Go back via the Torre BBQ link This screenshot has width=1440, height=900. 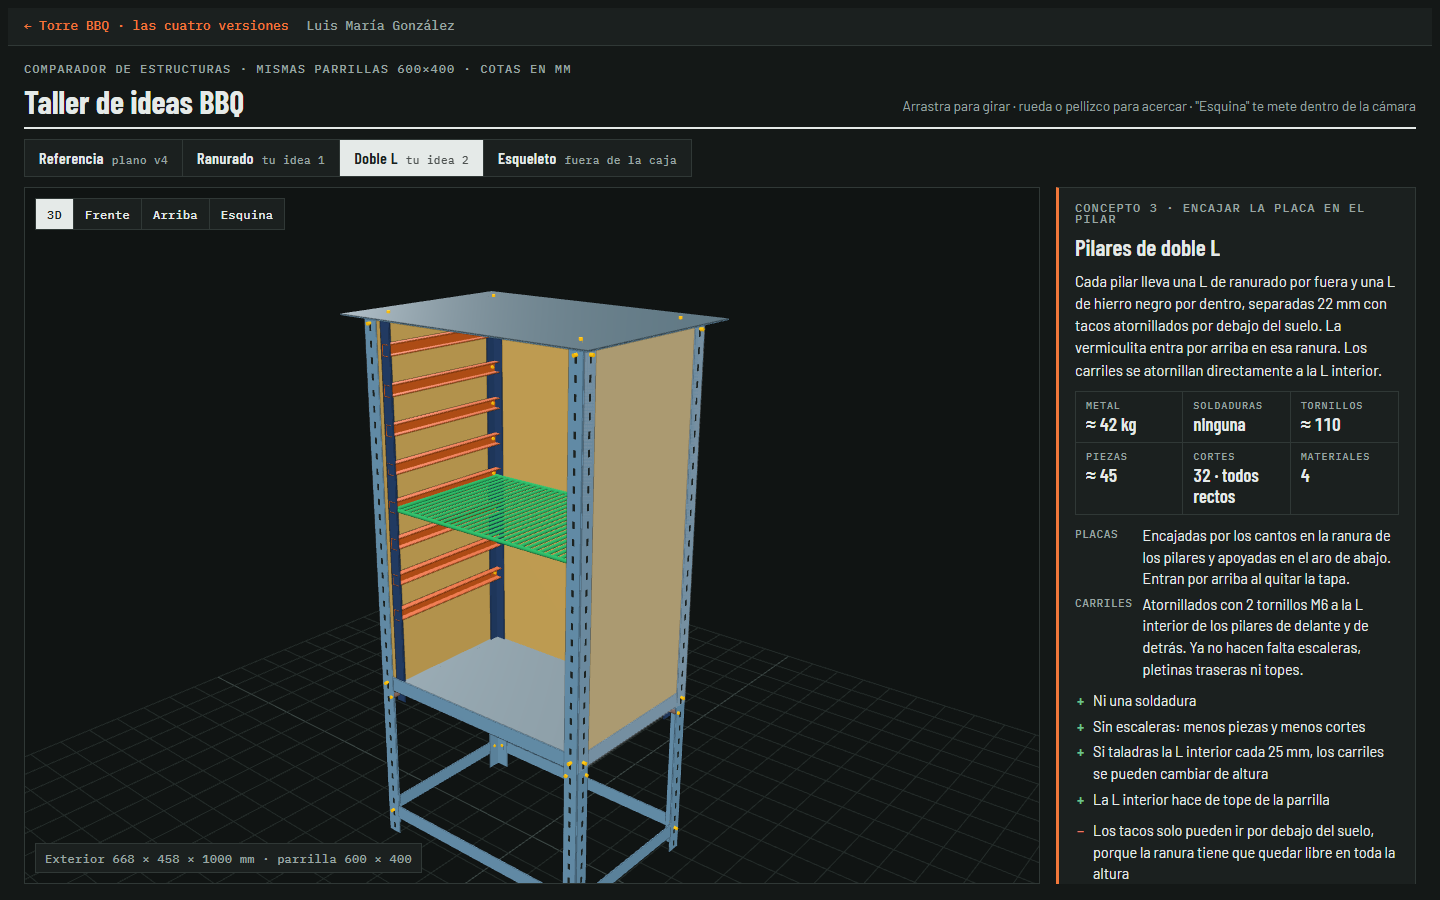pos(156,26)
